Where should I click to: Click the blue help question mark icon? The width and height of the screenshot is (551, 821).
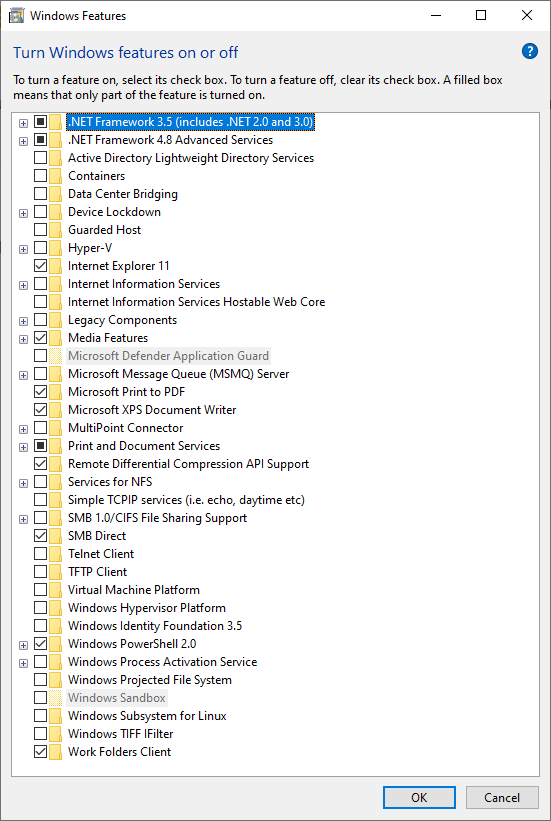530,51
